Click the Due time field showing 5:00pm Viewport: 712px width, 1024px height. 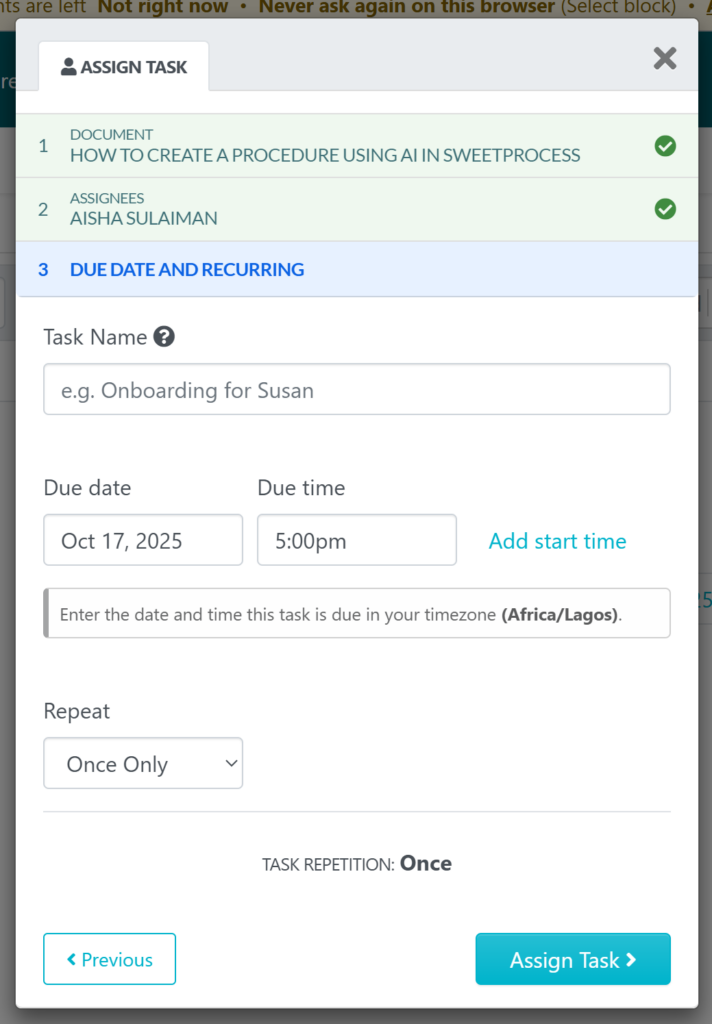(356, 540)
